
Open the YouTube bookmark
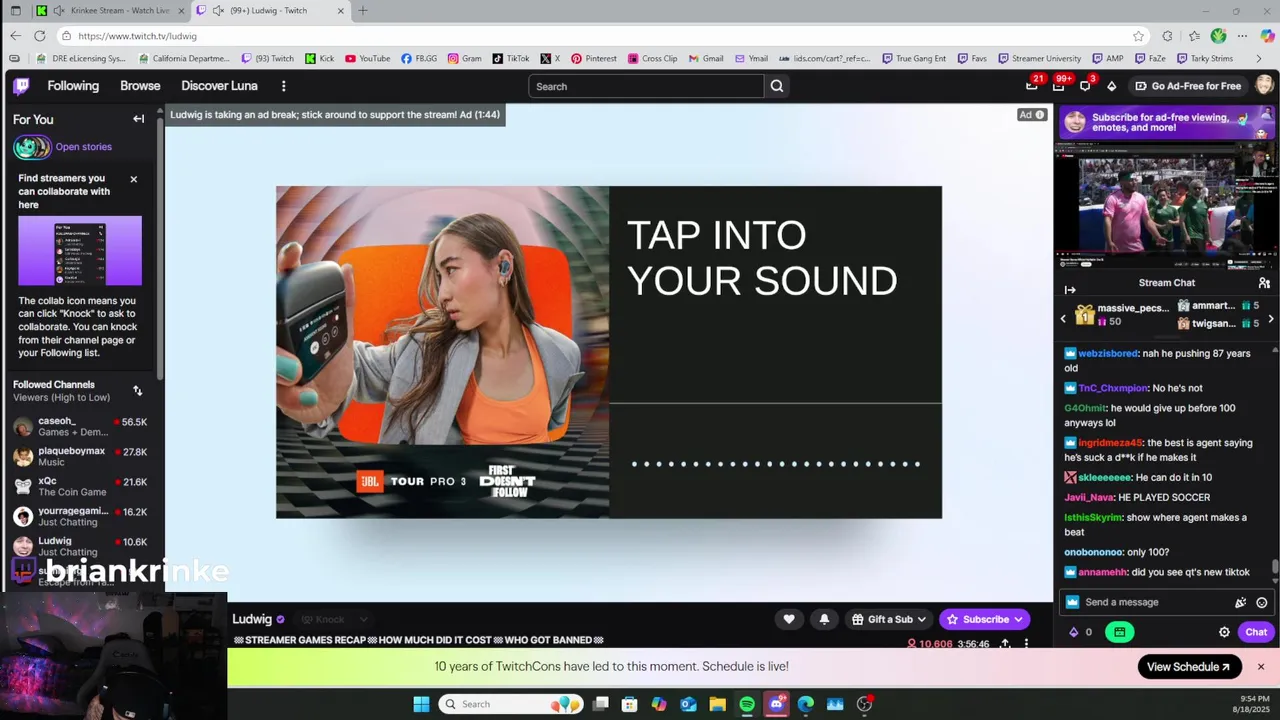coord(367,58)
